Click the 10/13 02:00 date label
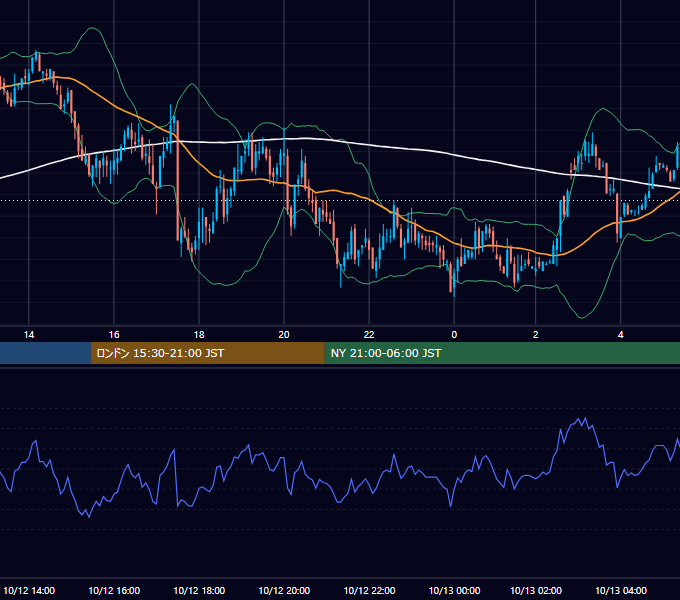 pos(536,590)
